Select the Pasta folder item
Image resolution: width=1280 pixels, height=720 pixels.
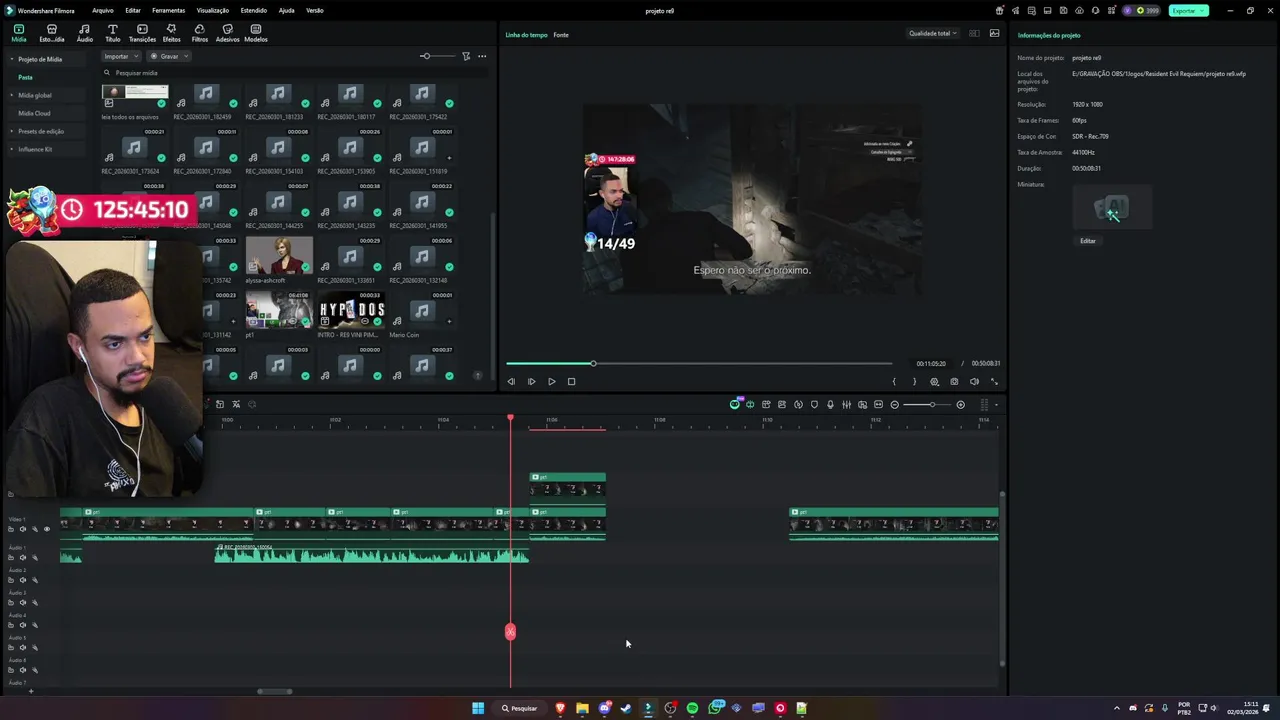coord(25,77)
